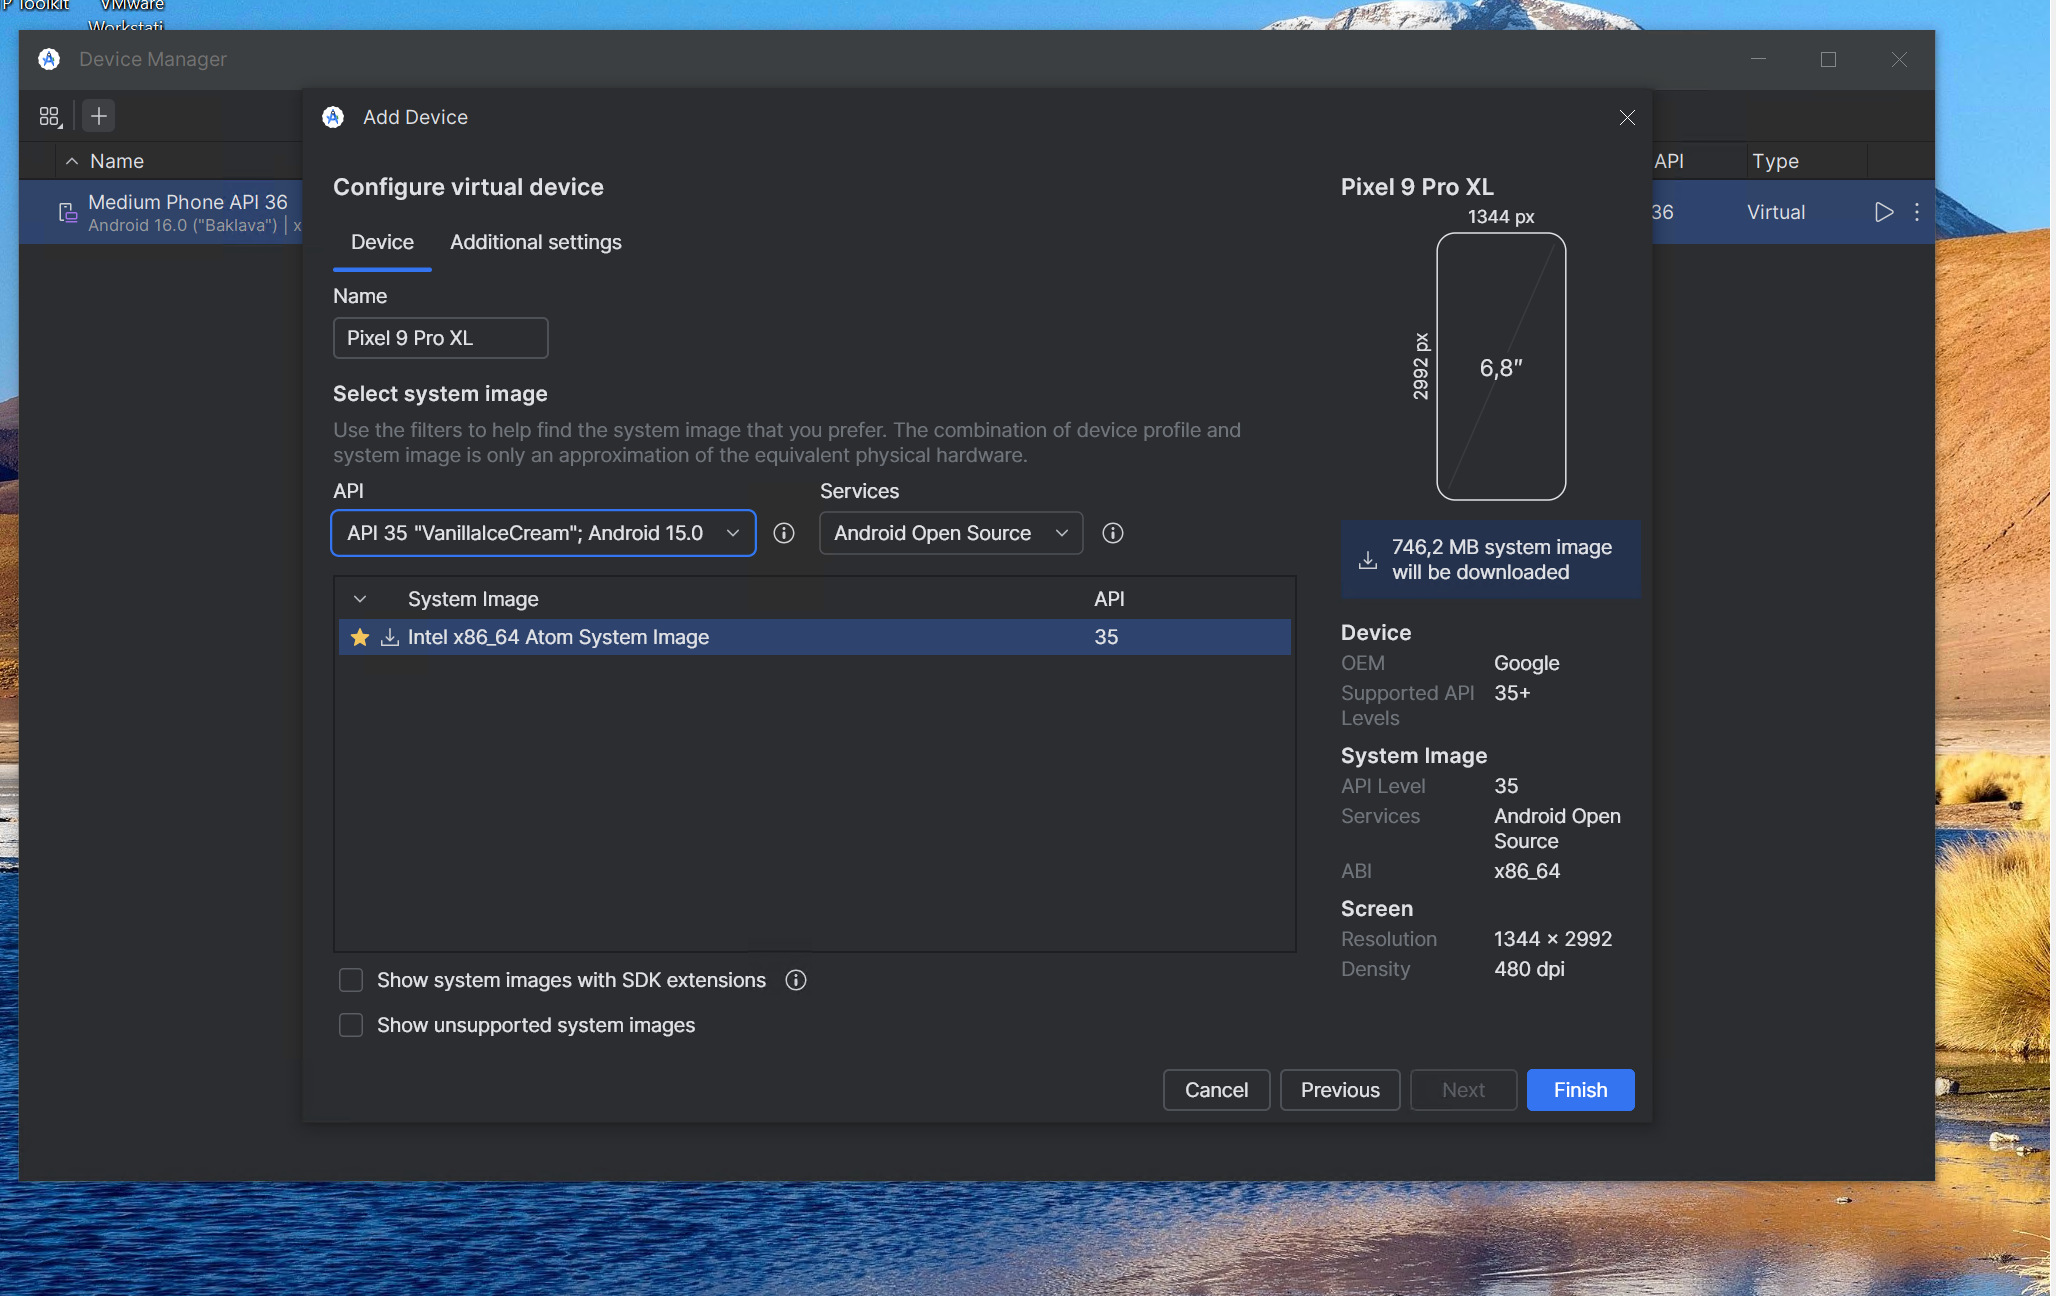Click the info icon beside Services dropdown
Screen dimensions: 2056x1296
tap(1112, 533)
